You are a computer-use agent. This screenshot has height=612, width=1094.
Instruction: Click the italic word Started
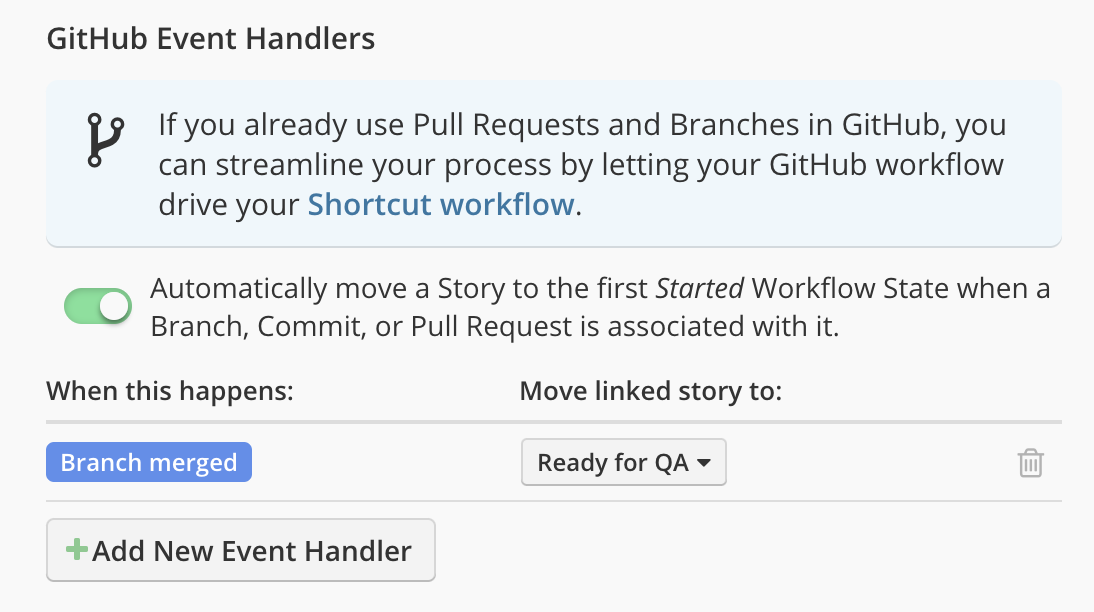(x=699, y=289)
